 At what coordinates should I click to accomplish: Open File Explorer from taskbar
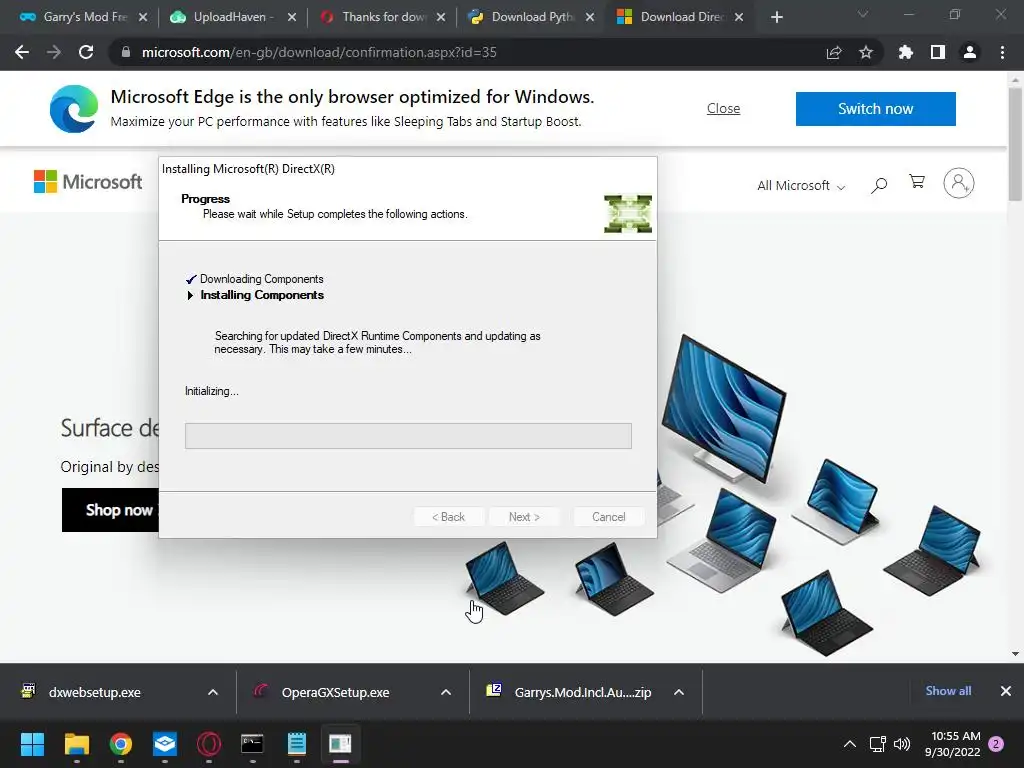tap(76, 744)
